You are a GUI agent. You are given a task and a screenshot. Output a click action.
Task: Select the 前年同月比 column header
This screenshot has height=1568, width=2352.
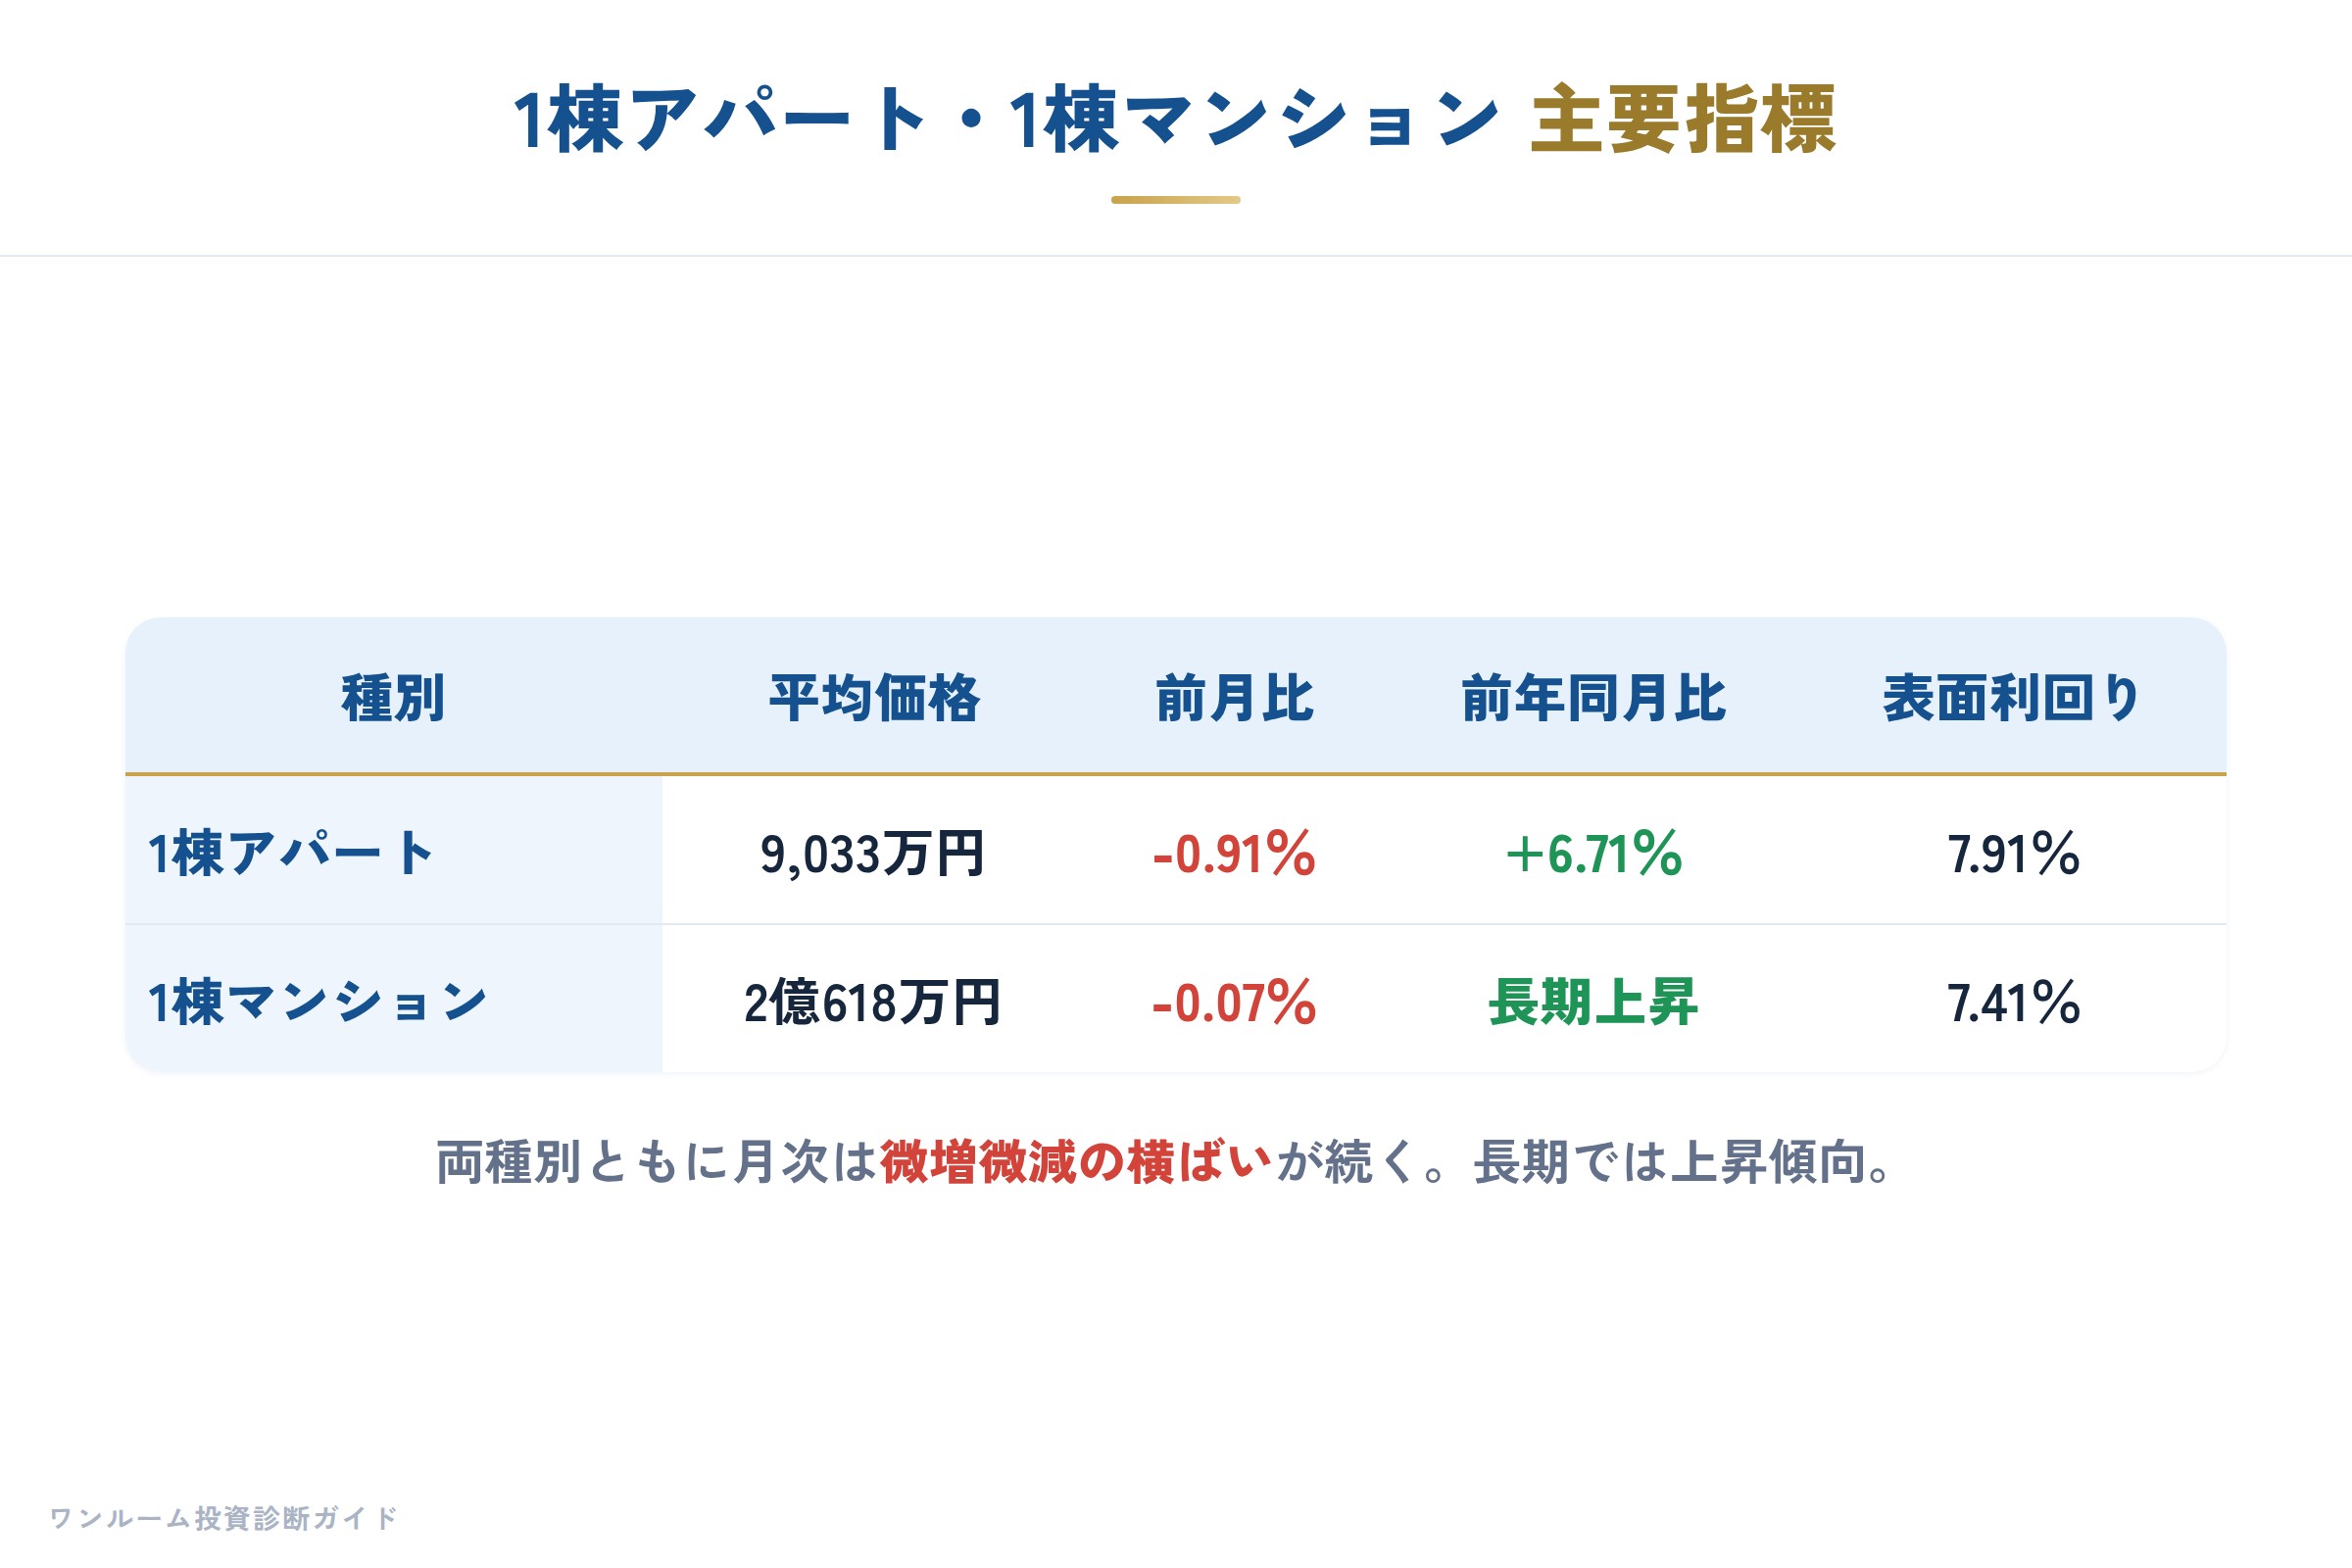coord(1594,697)
